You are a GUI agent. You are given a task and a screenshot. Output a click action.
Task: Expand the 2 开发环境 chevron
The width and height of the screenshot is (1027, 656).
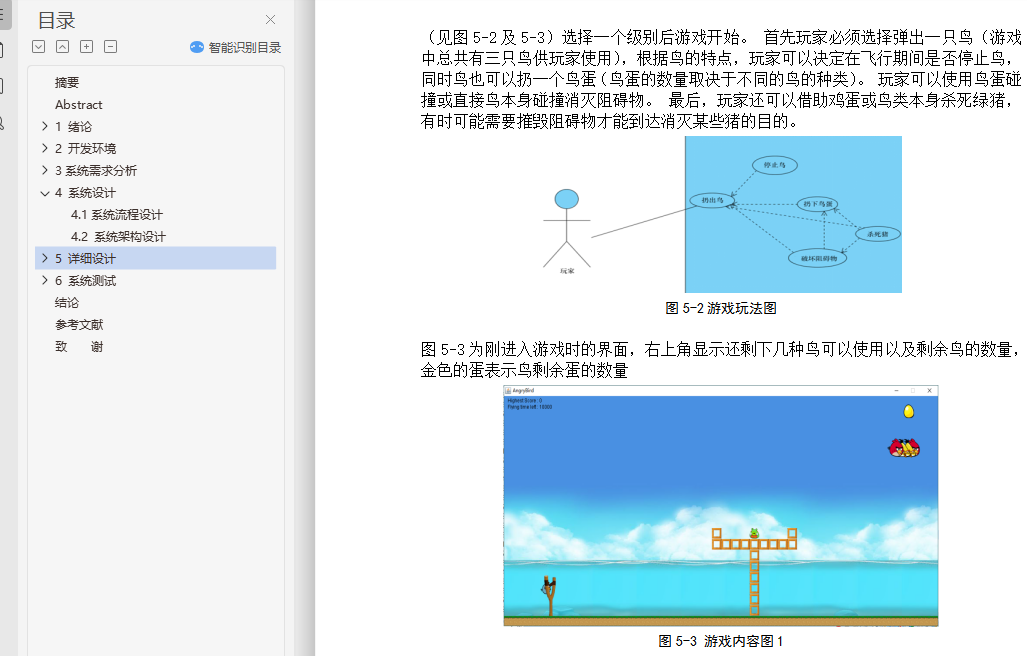tap(45, 148)
